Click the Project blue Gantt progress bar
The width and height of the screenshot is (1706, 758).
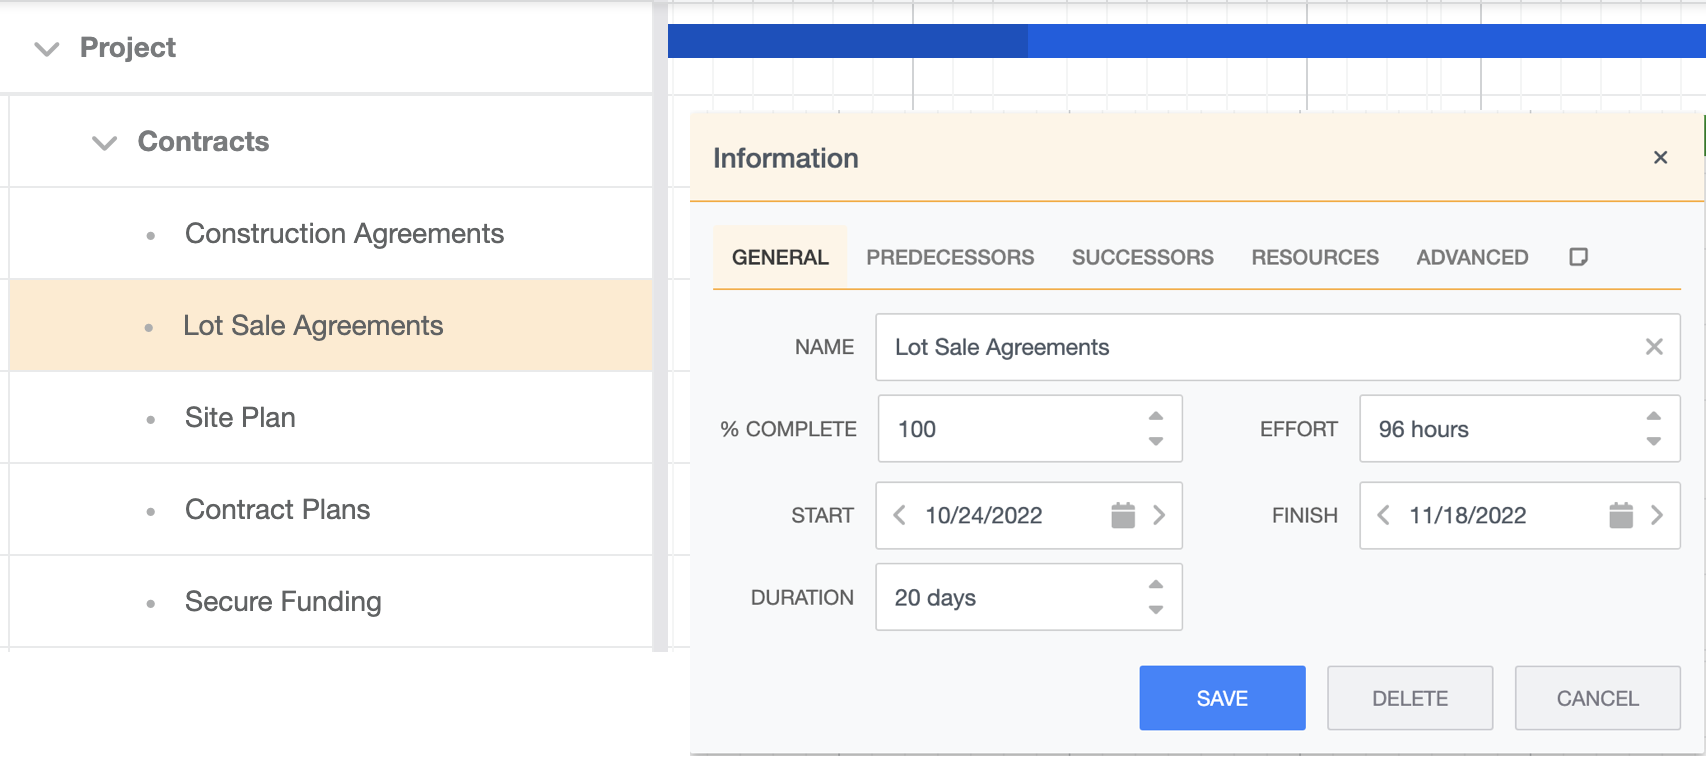click(1186, 41)
